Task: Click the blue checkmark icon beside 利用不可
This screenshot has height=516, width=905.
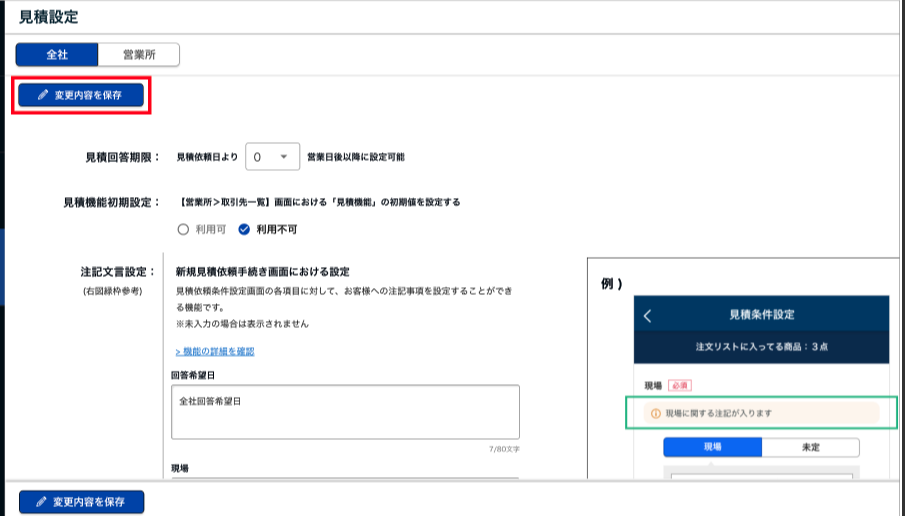Action: pyautogui.click(x=244, y=229)
